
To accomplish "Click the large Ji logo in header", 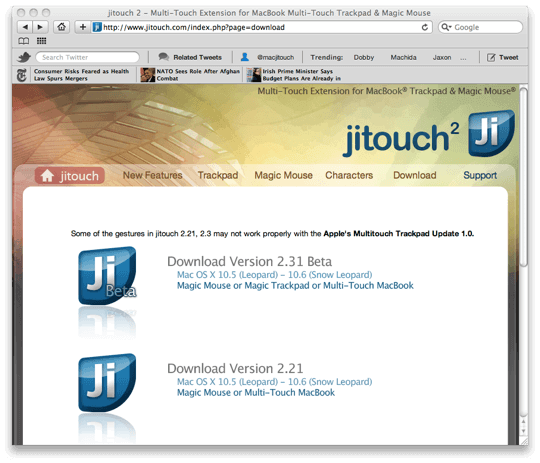I will point(491,133).
